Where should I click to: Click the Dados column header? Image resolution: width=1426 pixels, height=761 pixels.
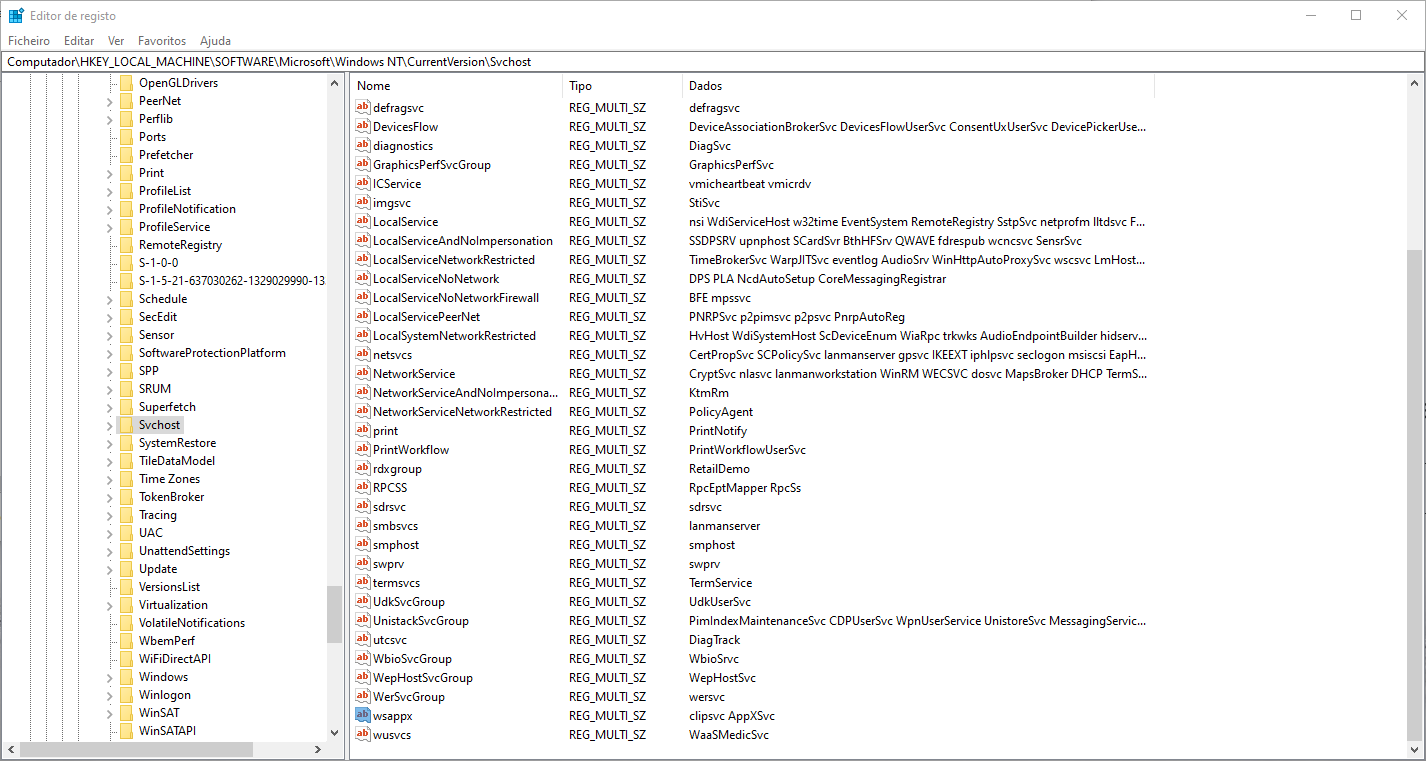918,86
